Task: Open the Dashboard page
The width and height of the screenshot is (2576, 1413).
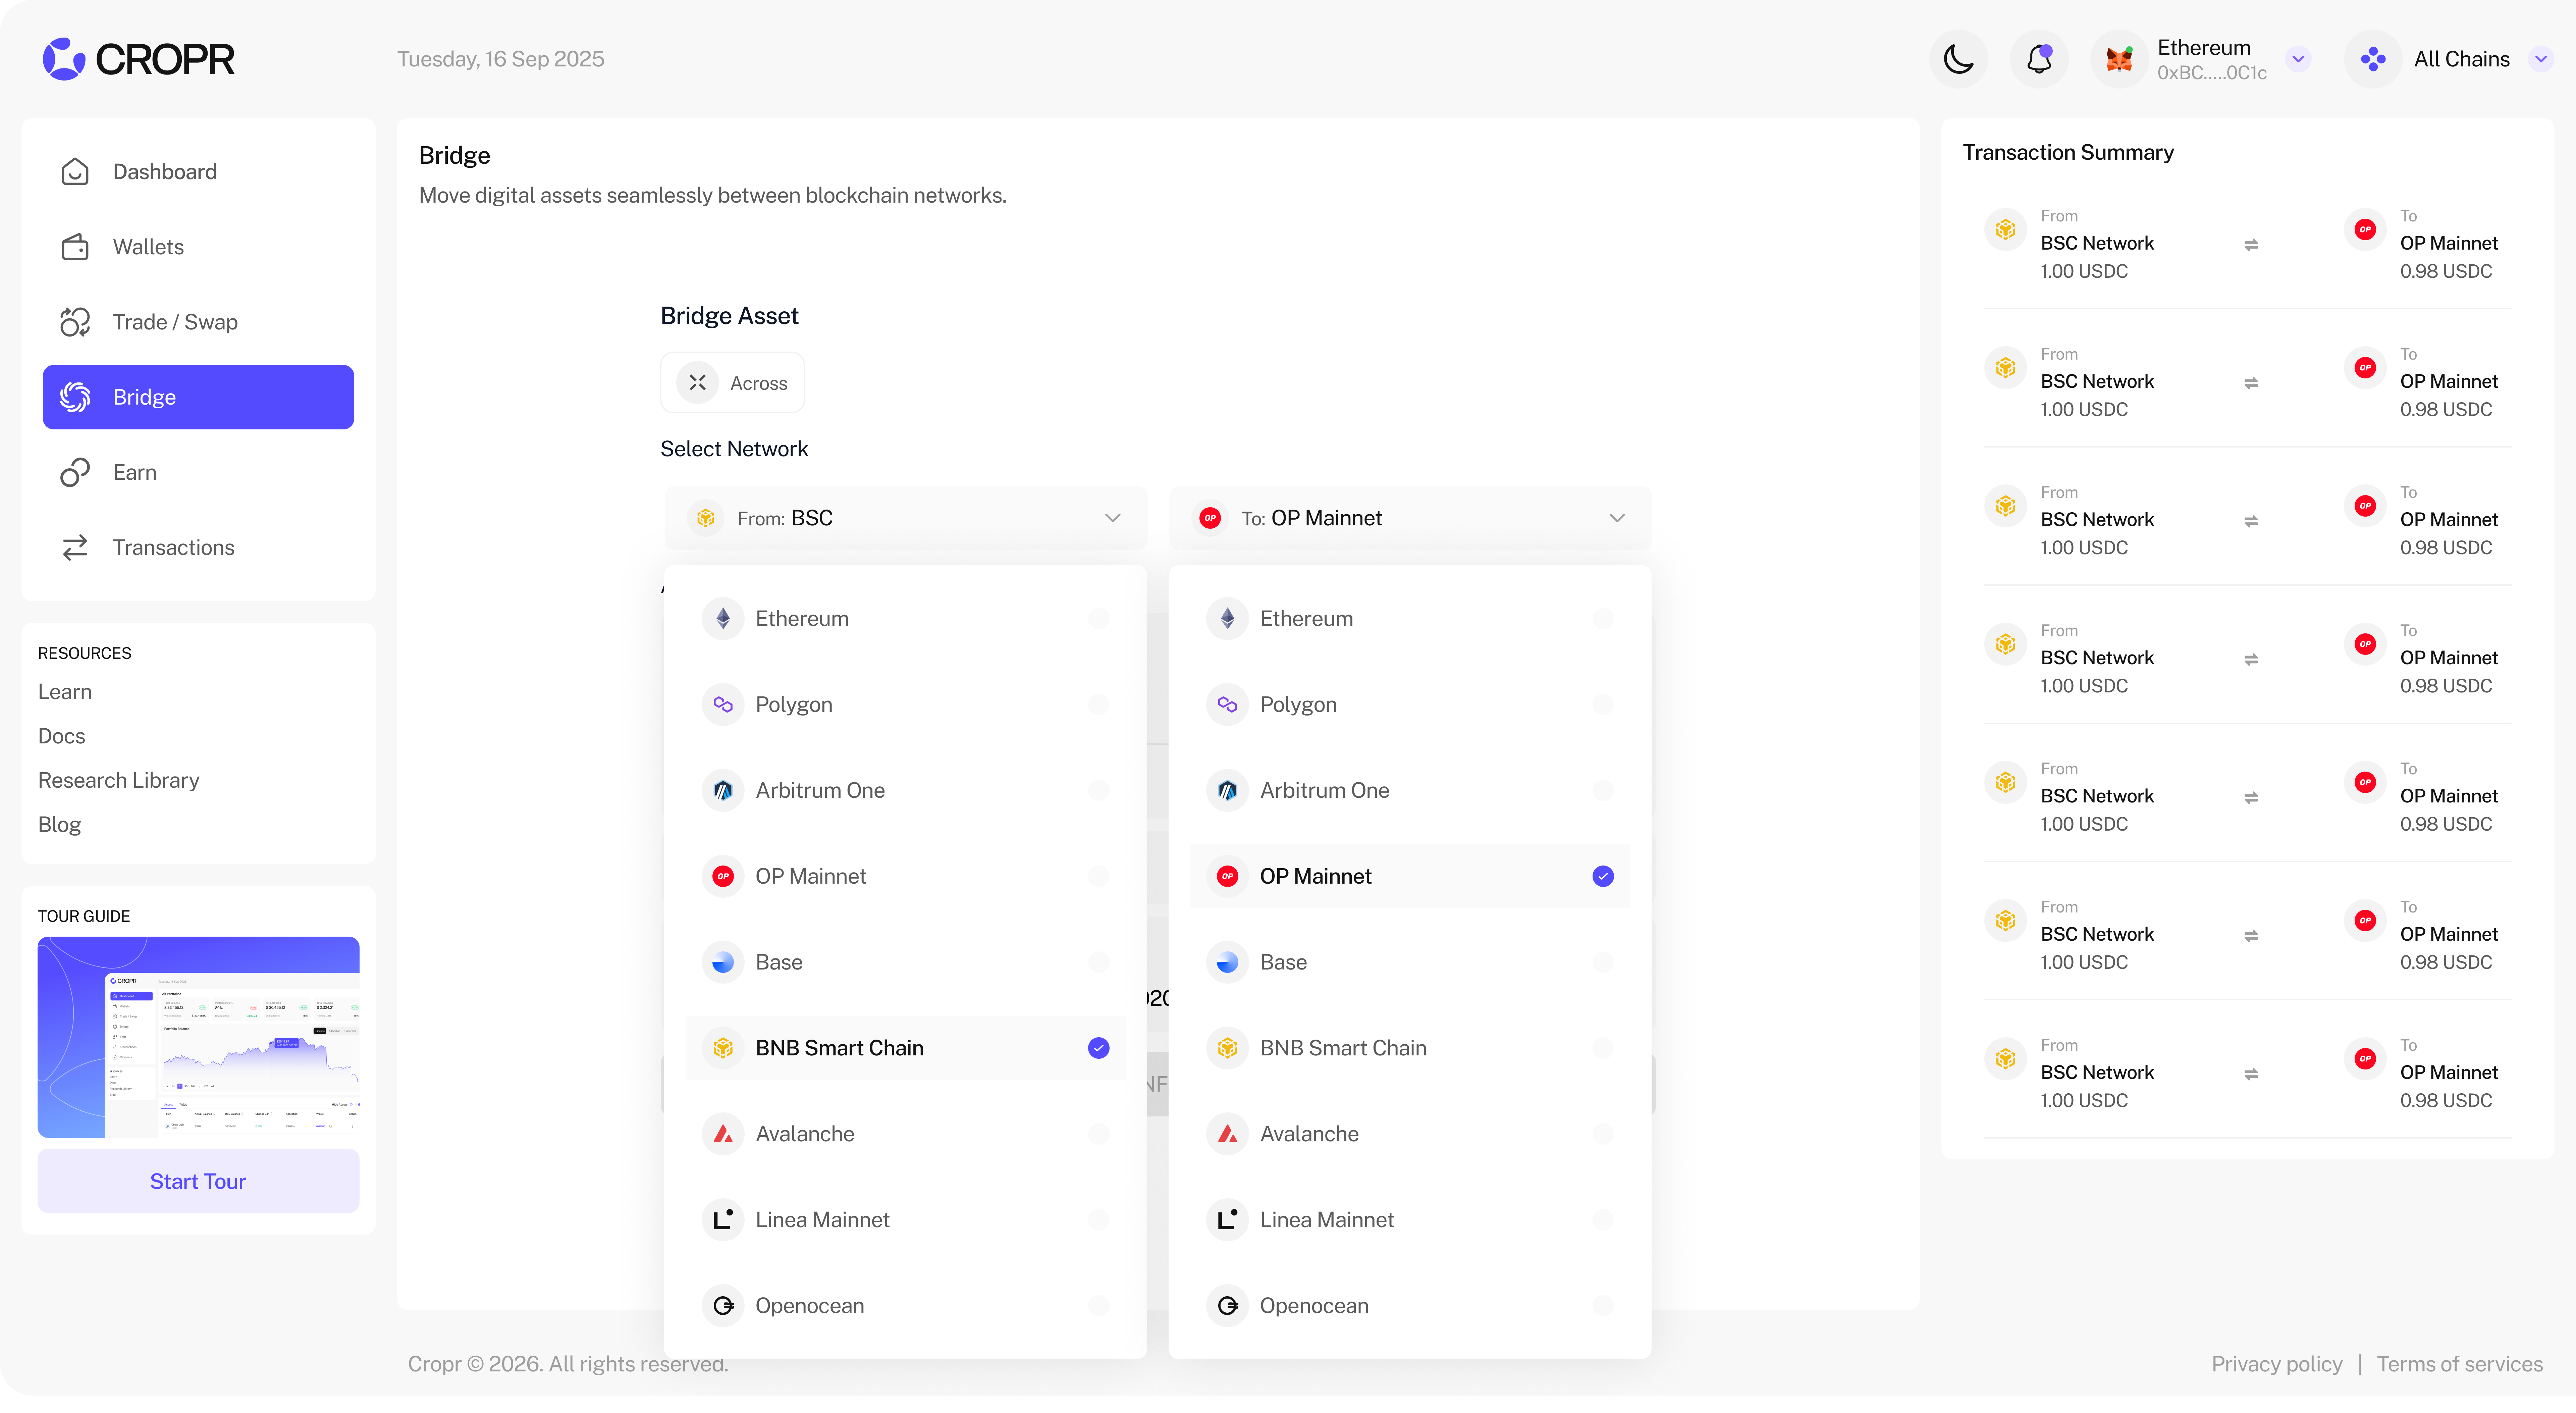Action: click(198, 172)
